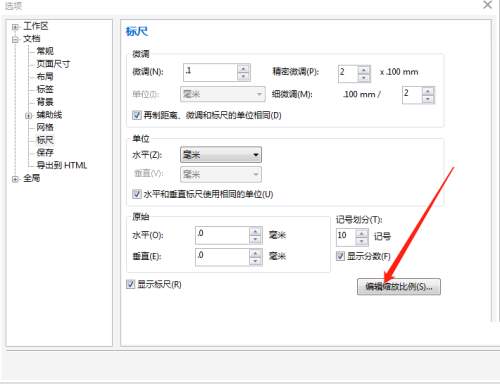Increase the 微调(N) value

point(243,69)
